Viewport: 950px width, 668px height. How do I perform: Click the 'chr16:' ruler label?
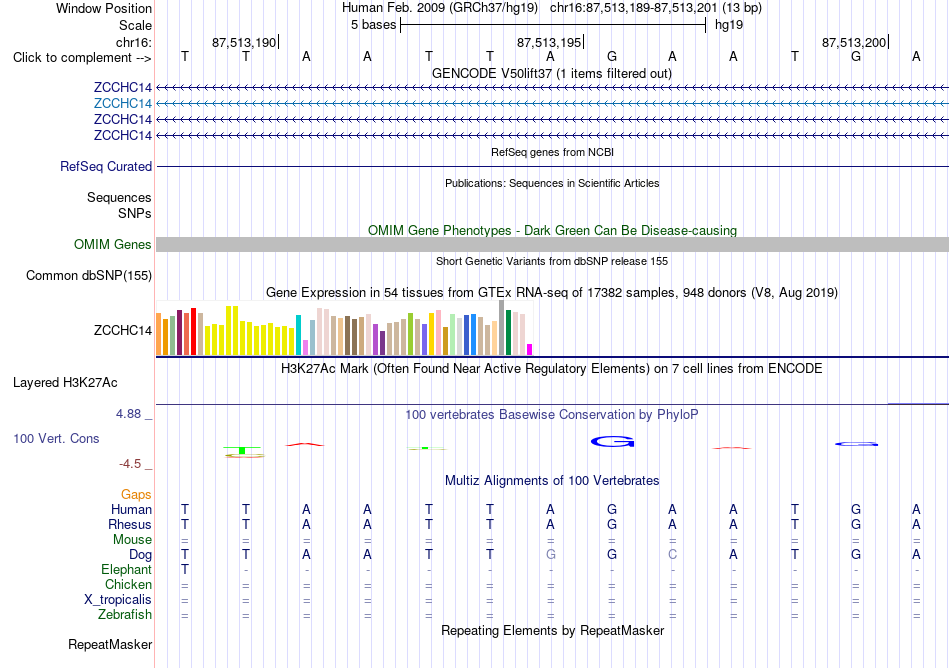click(134, 42)
